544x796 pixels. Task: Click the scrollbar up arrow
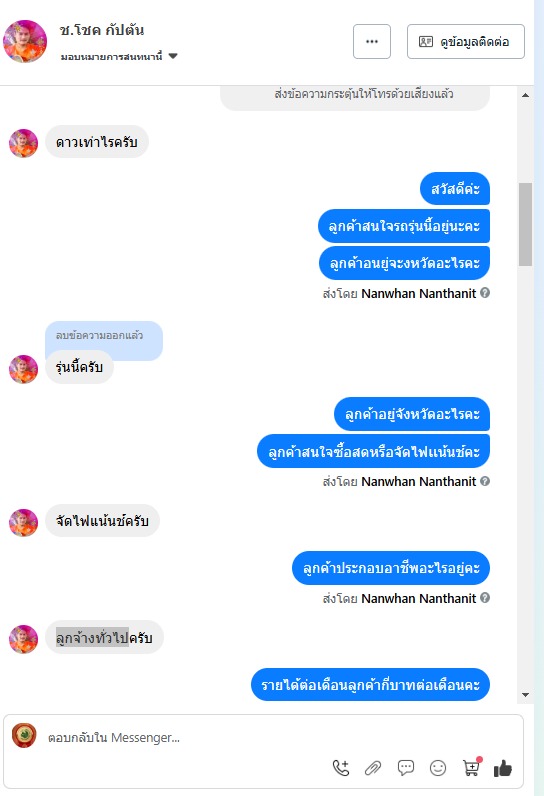(x=525, y=95)
